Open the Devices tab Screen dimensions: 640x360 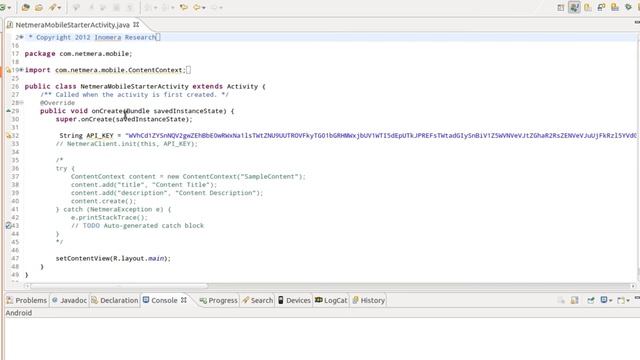294,300
